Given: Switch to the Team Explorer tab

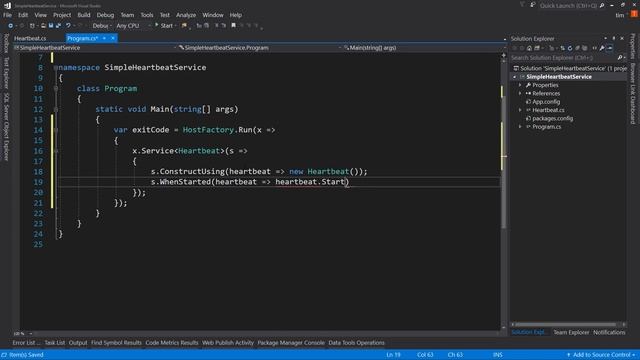Looking at the screenshot, I should pos(571,332).
